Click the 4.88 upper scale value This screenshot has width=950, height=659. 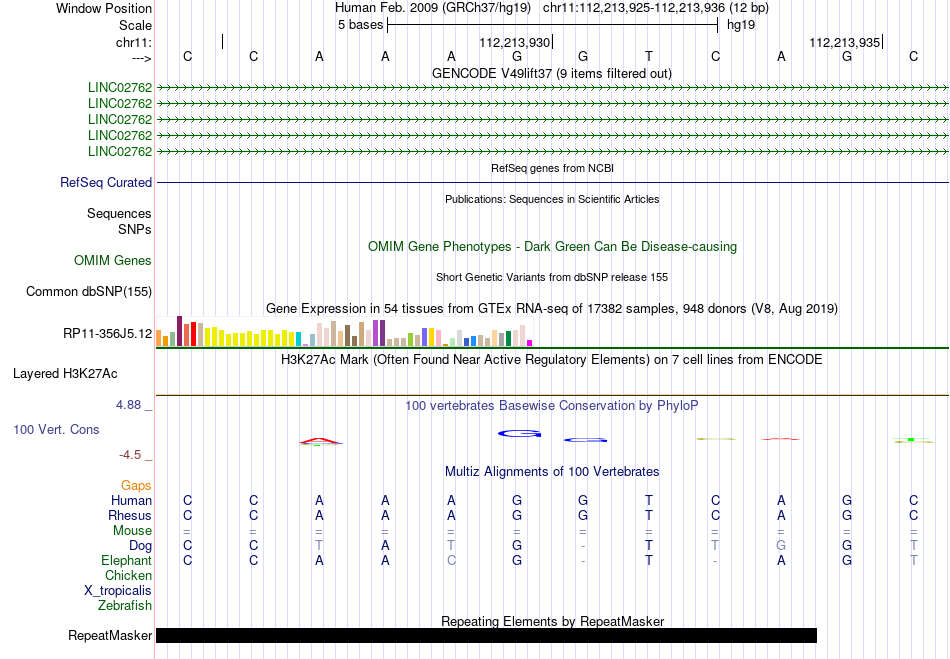[x=128, y=405]
